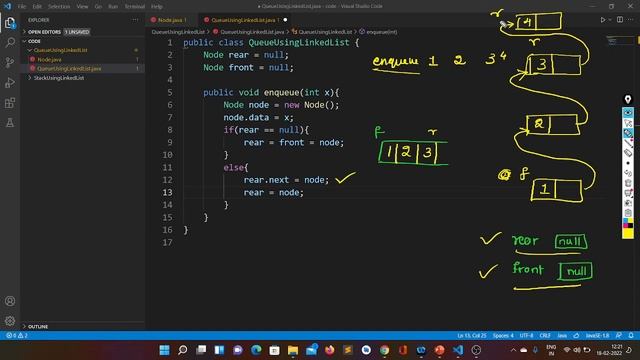This screenshot has height=360, width=640.
Task: Open the Run and Debug view
Action: pyautogui.click(x=10, y=82)
